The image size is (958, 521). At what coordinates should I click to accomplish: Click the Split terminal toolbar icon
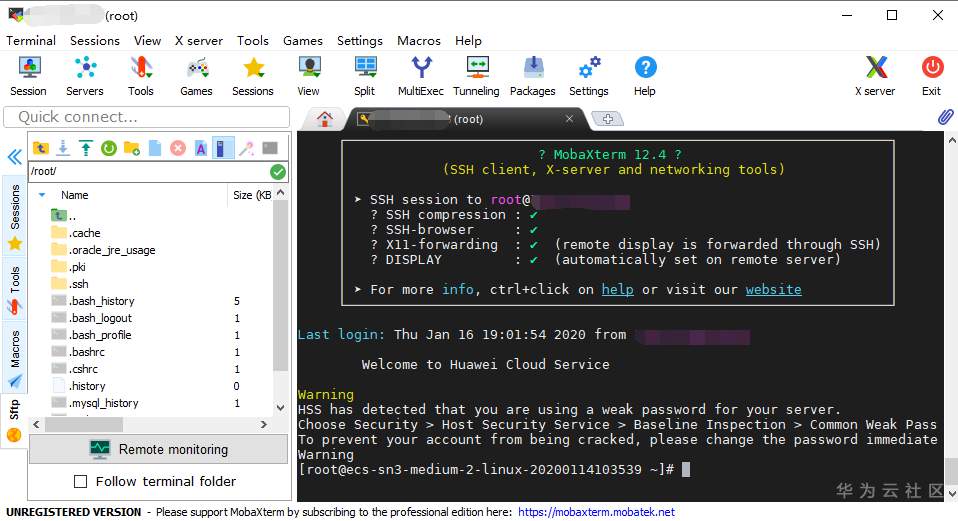tap(365, 76)
